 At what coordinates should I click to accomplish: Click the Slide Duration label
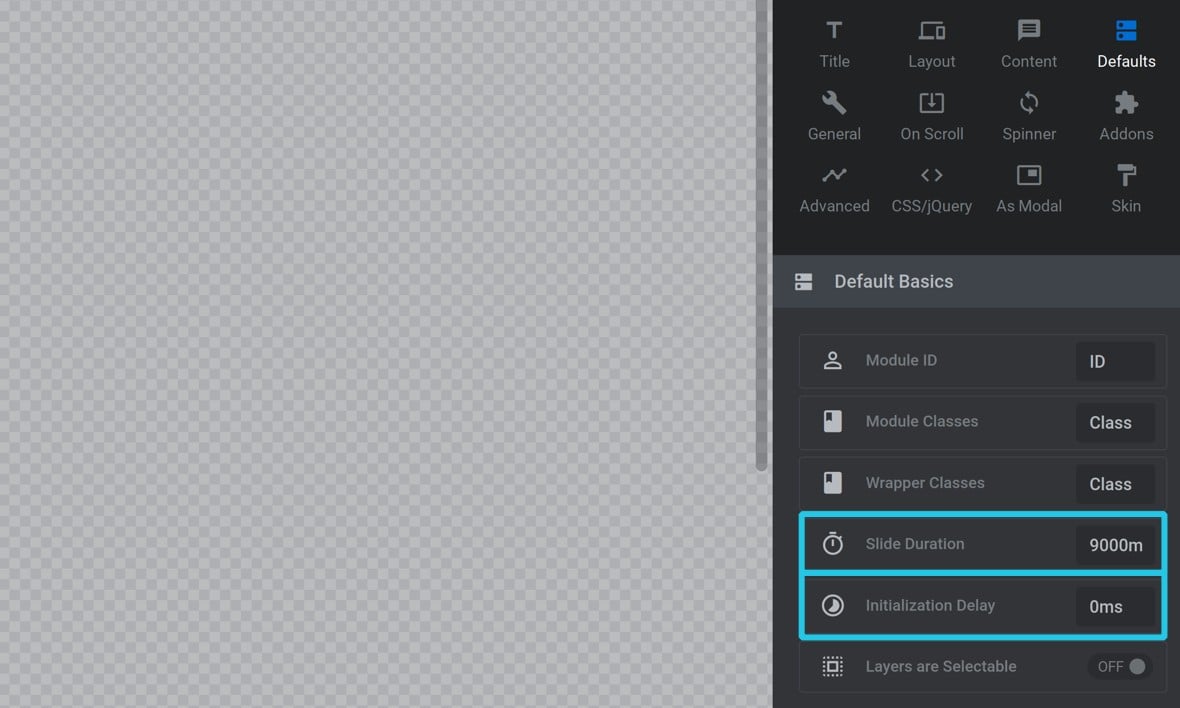click(x=914, y=544)
